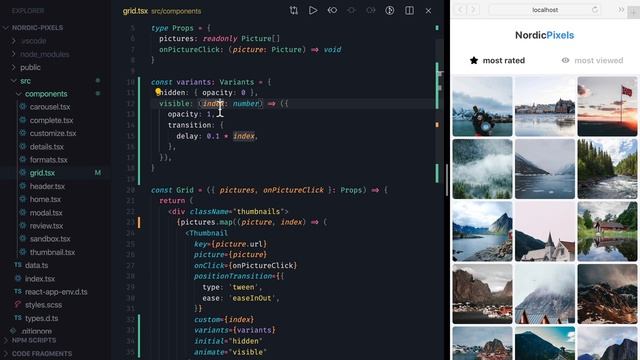Viewport: 640px width, 360px height.
Task: Open thumbnail.tsx in the explorer
Action: [x=52, y=252]
